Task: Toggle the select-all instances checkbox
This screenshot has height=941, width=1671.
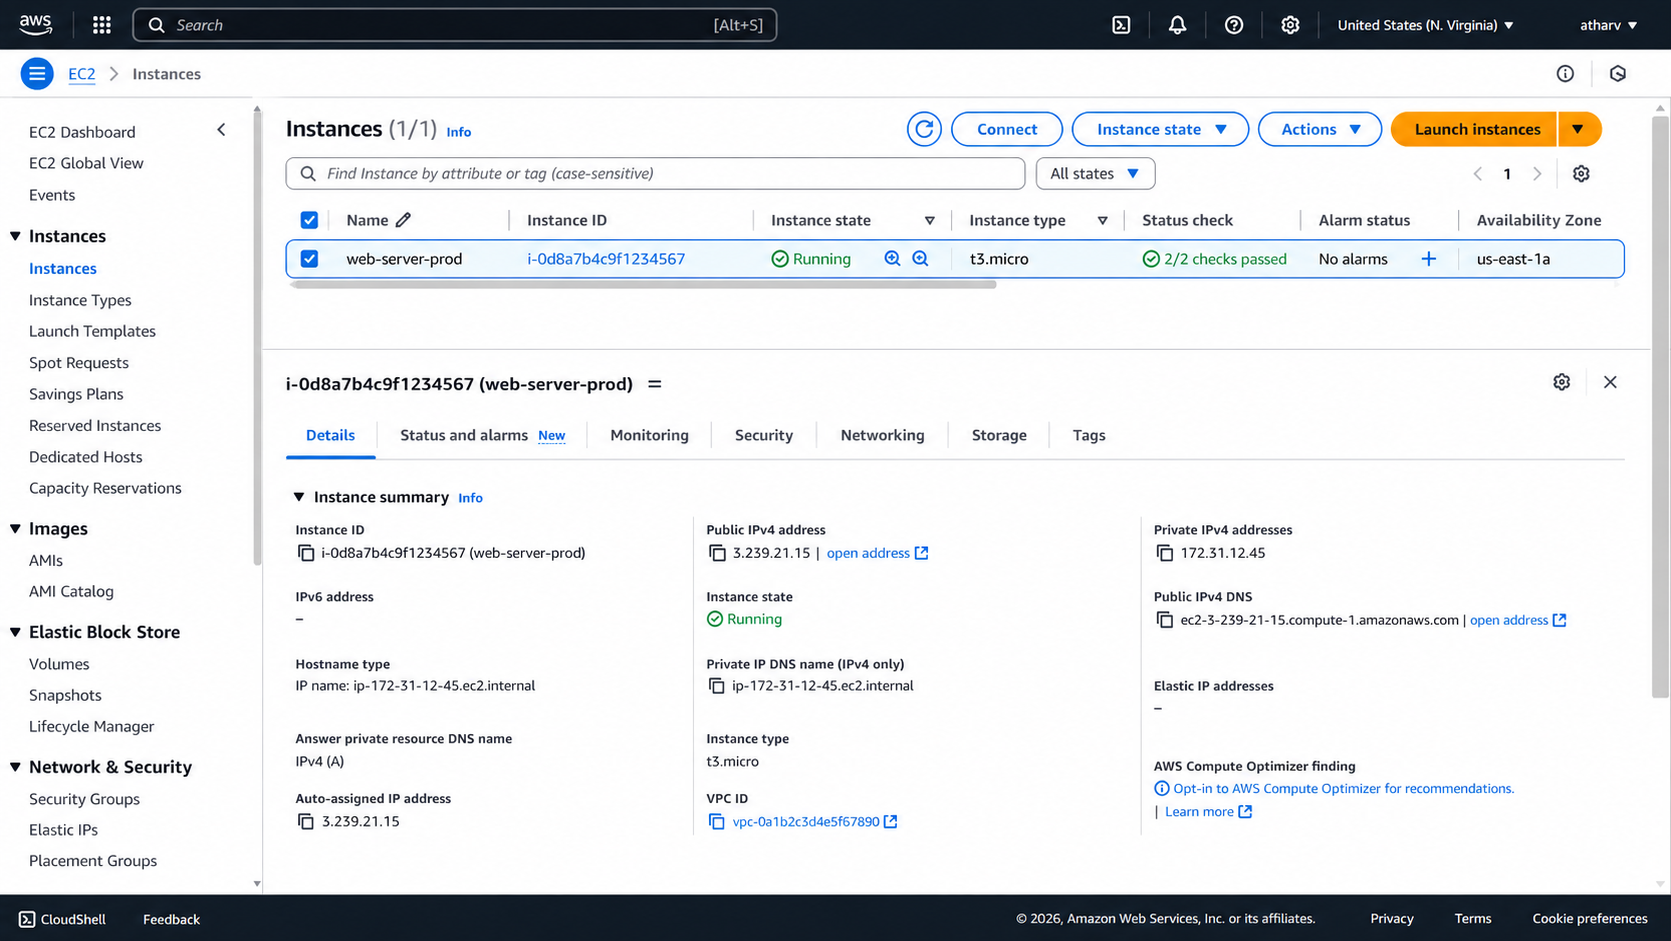Action: pos(309,220)
